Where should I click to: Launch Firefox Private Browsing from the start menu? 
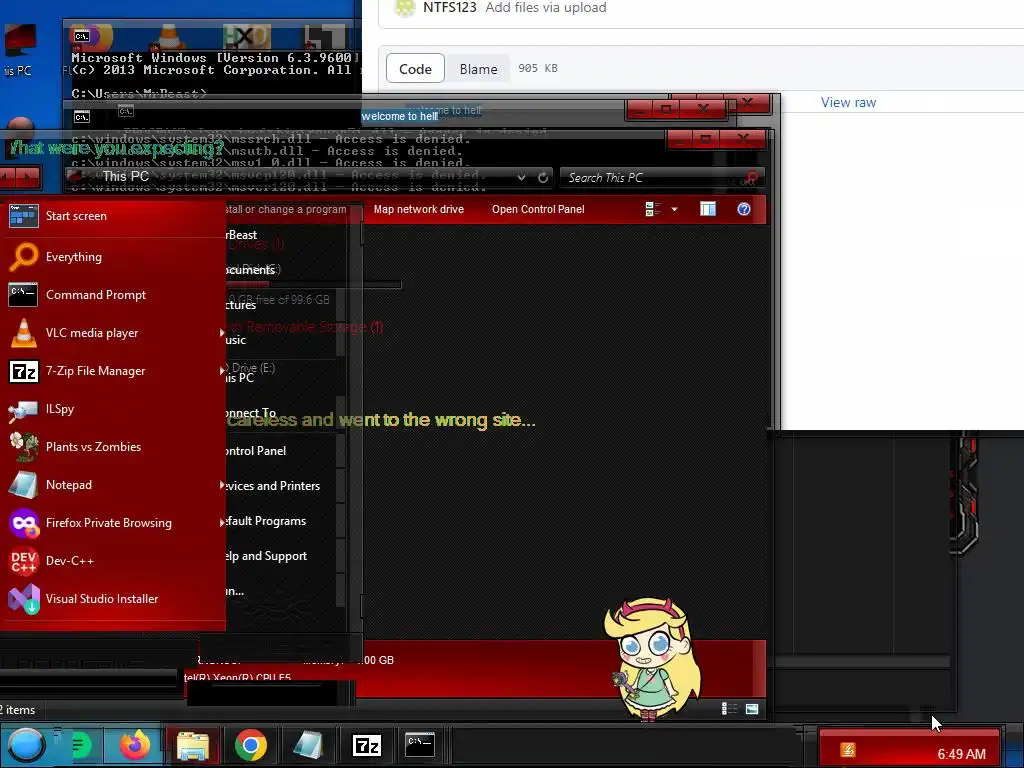pyautogui.click(x=112, y=522)
